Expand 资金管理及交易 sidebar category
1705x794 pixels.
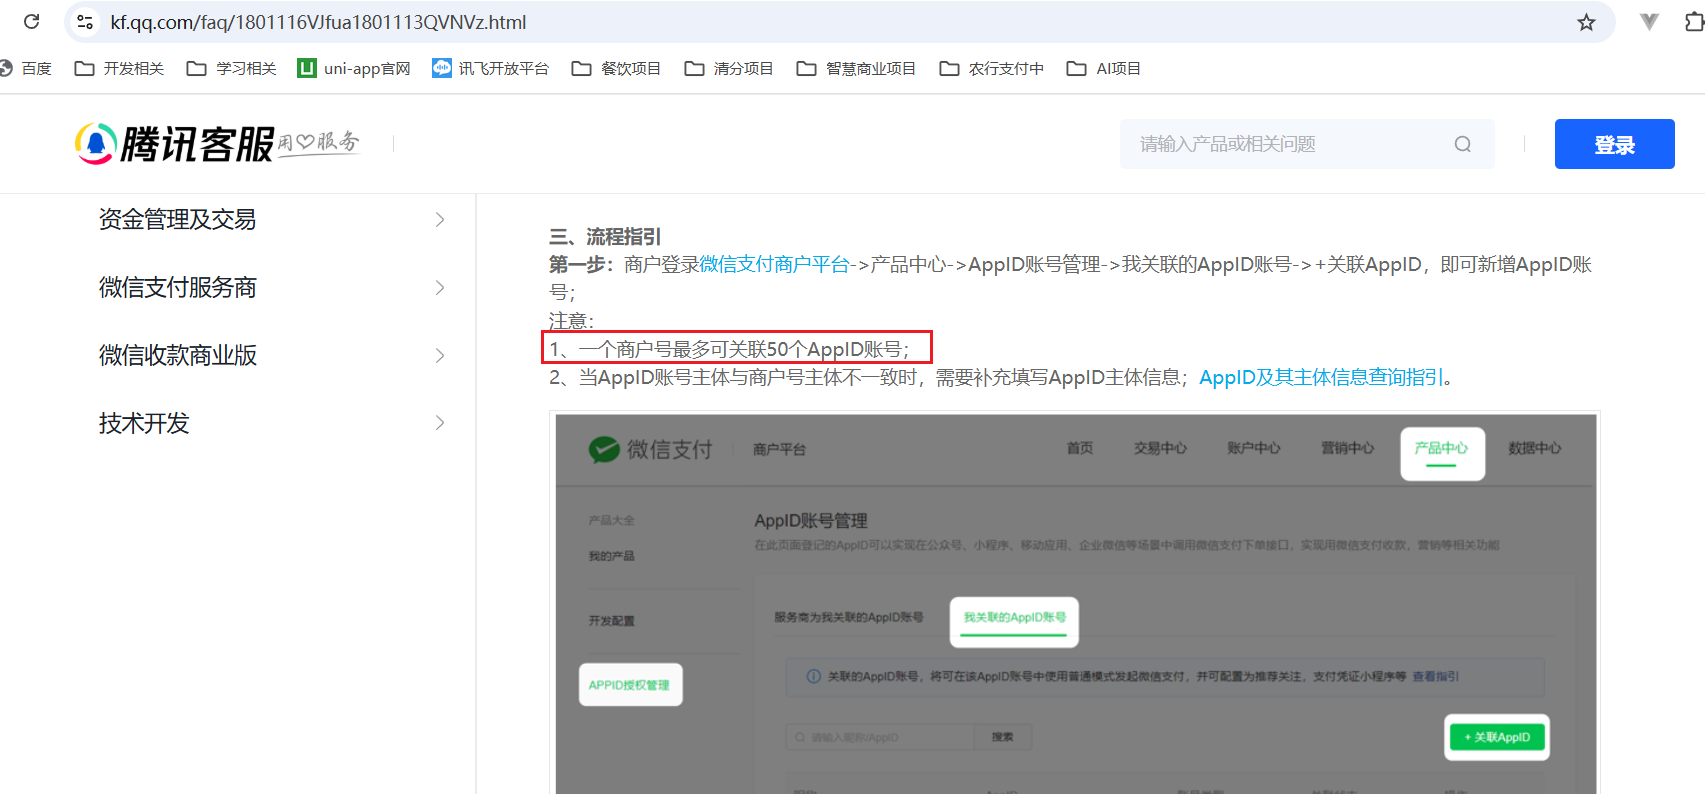(x=272, y=220)
